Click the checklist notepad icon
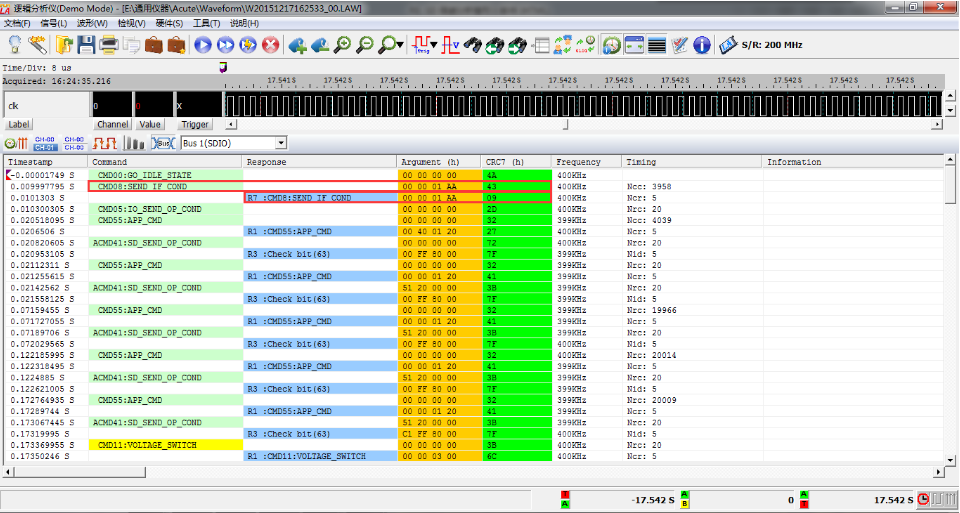The image size is (960, 513). (x=679, y=45)
